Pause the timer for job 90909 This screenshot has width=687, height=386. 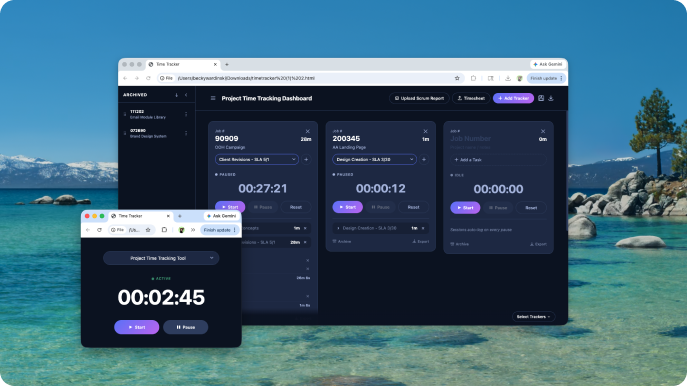click(x=263, y=207)
